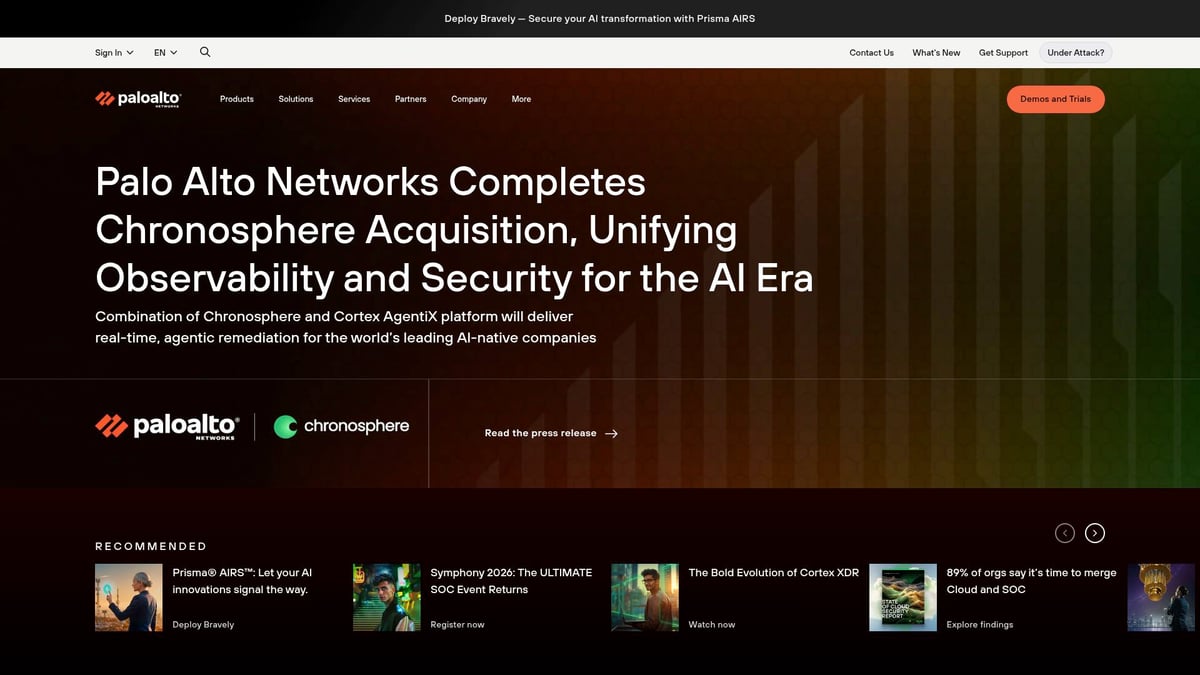This screenshot has height=675, width=1200.
Task: Open the Prisma AIRS thumbnail image
Action: tap(128, 597)
